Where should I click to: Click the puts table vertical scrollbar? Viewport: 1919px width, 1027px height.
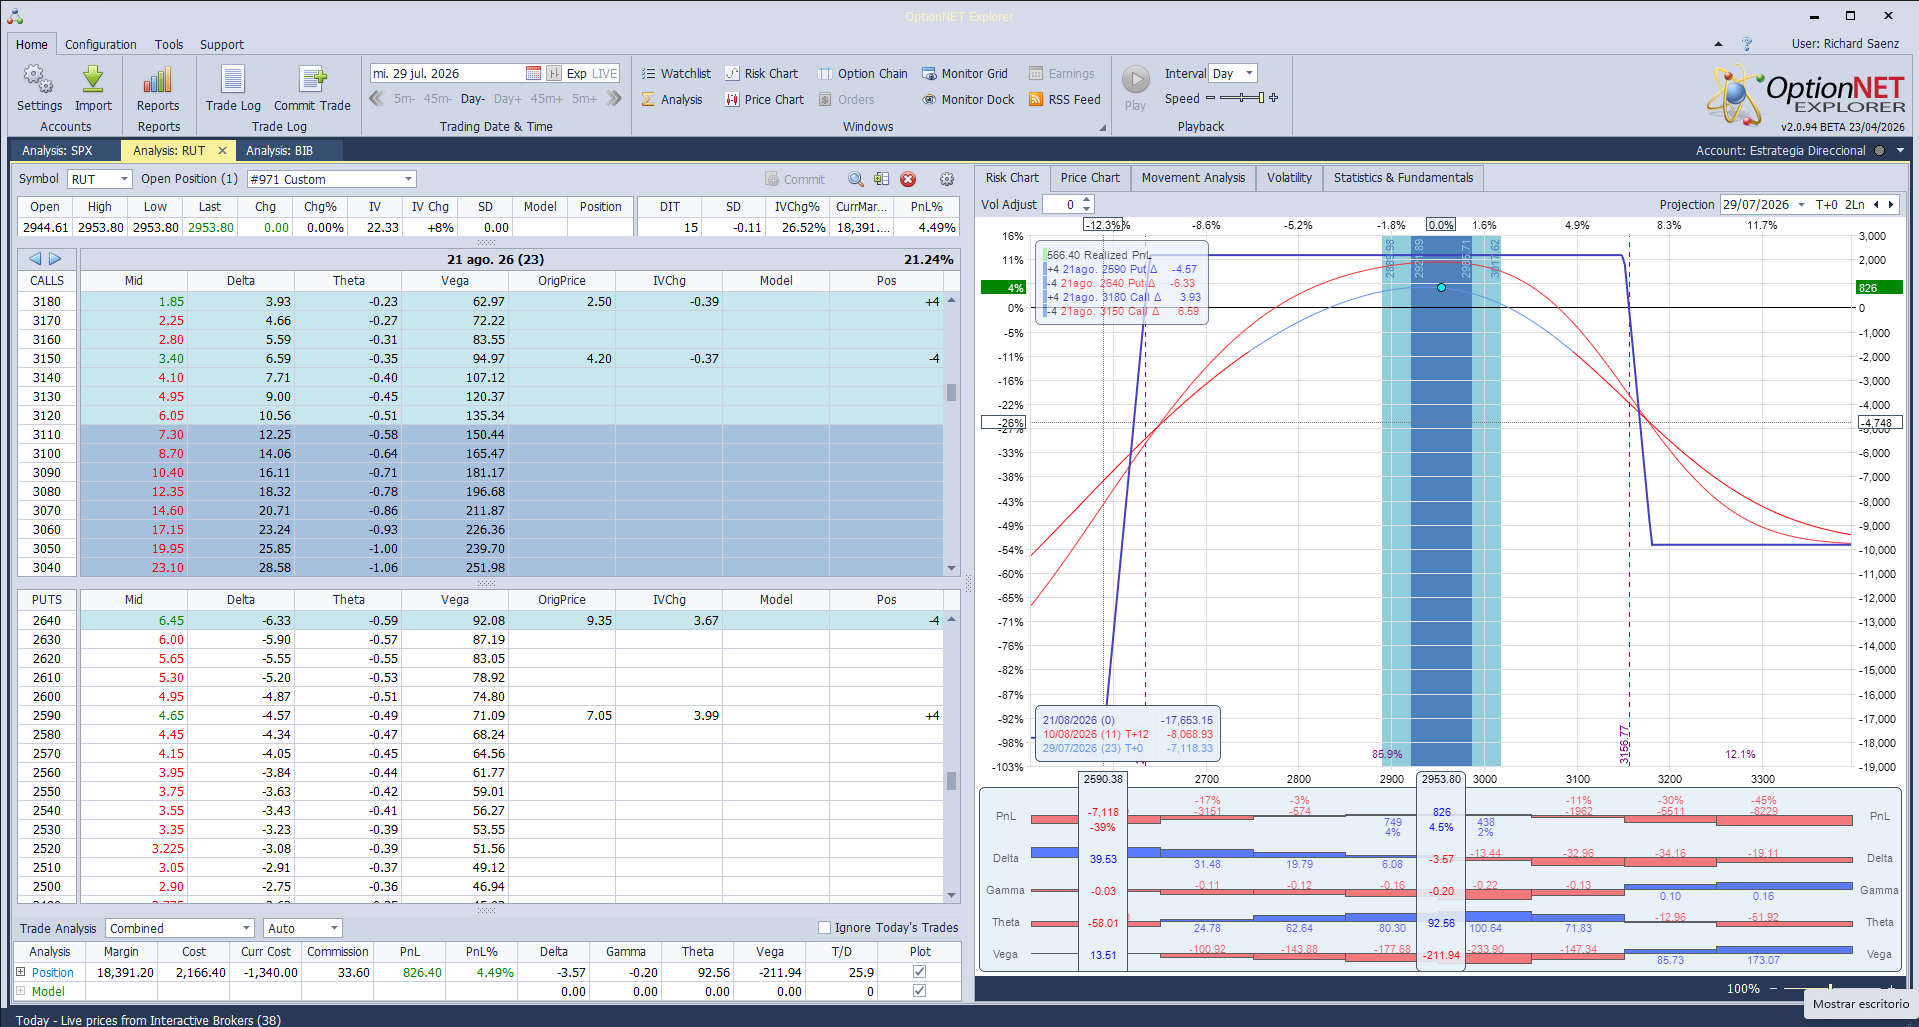pyautogui.click(x=951, y=757)
